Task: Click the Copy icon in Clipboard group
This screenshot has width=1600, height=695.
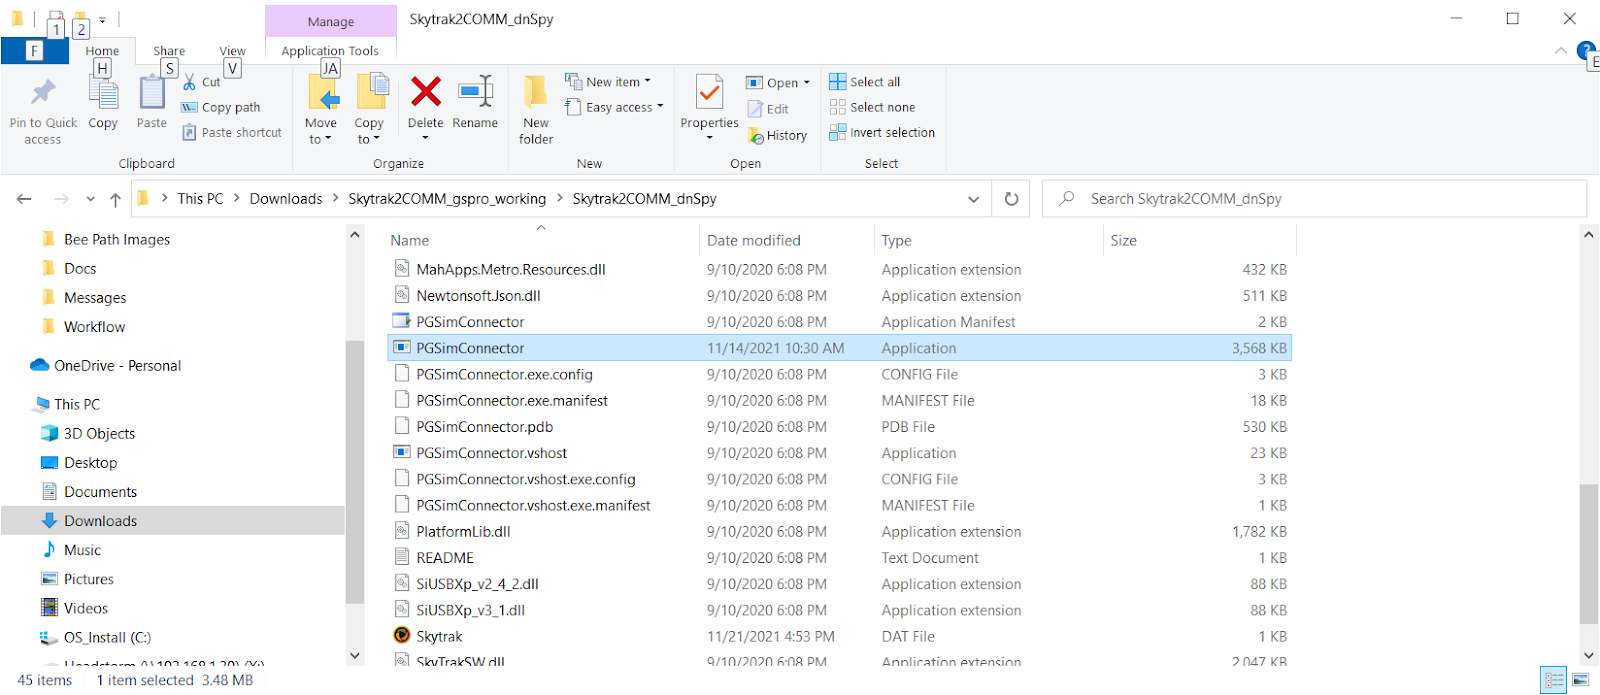Action: (103, 93)
